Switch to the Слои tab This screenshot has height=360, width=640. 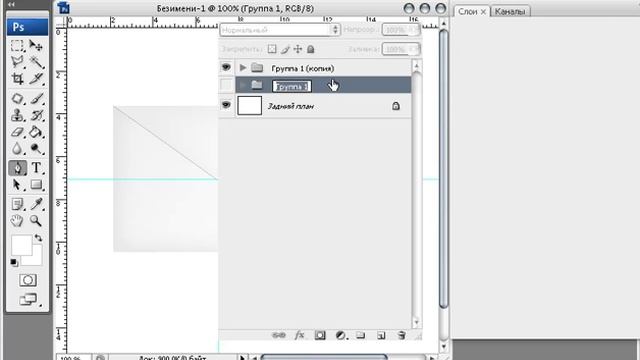coord(467,11)
